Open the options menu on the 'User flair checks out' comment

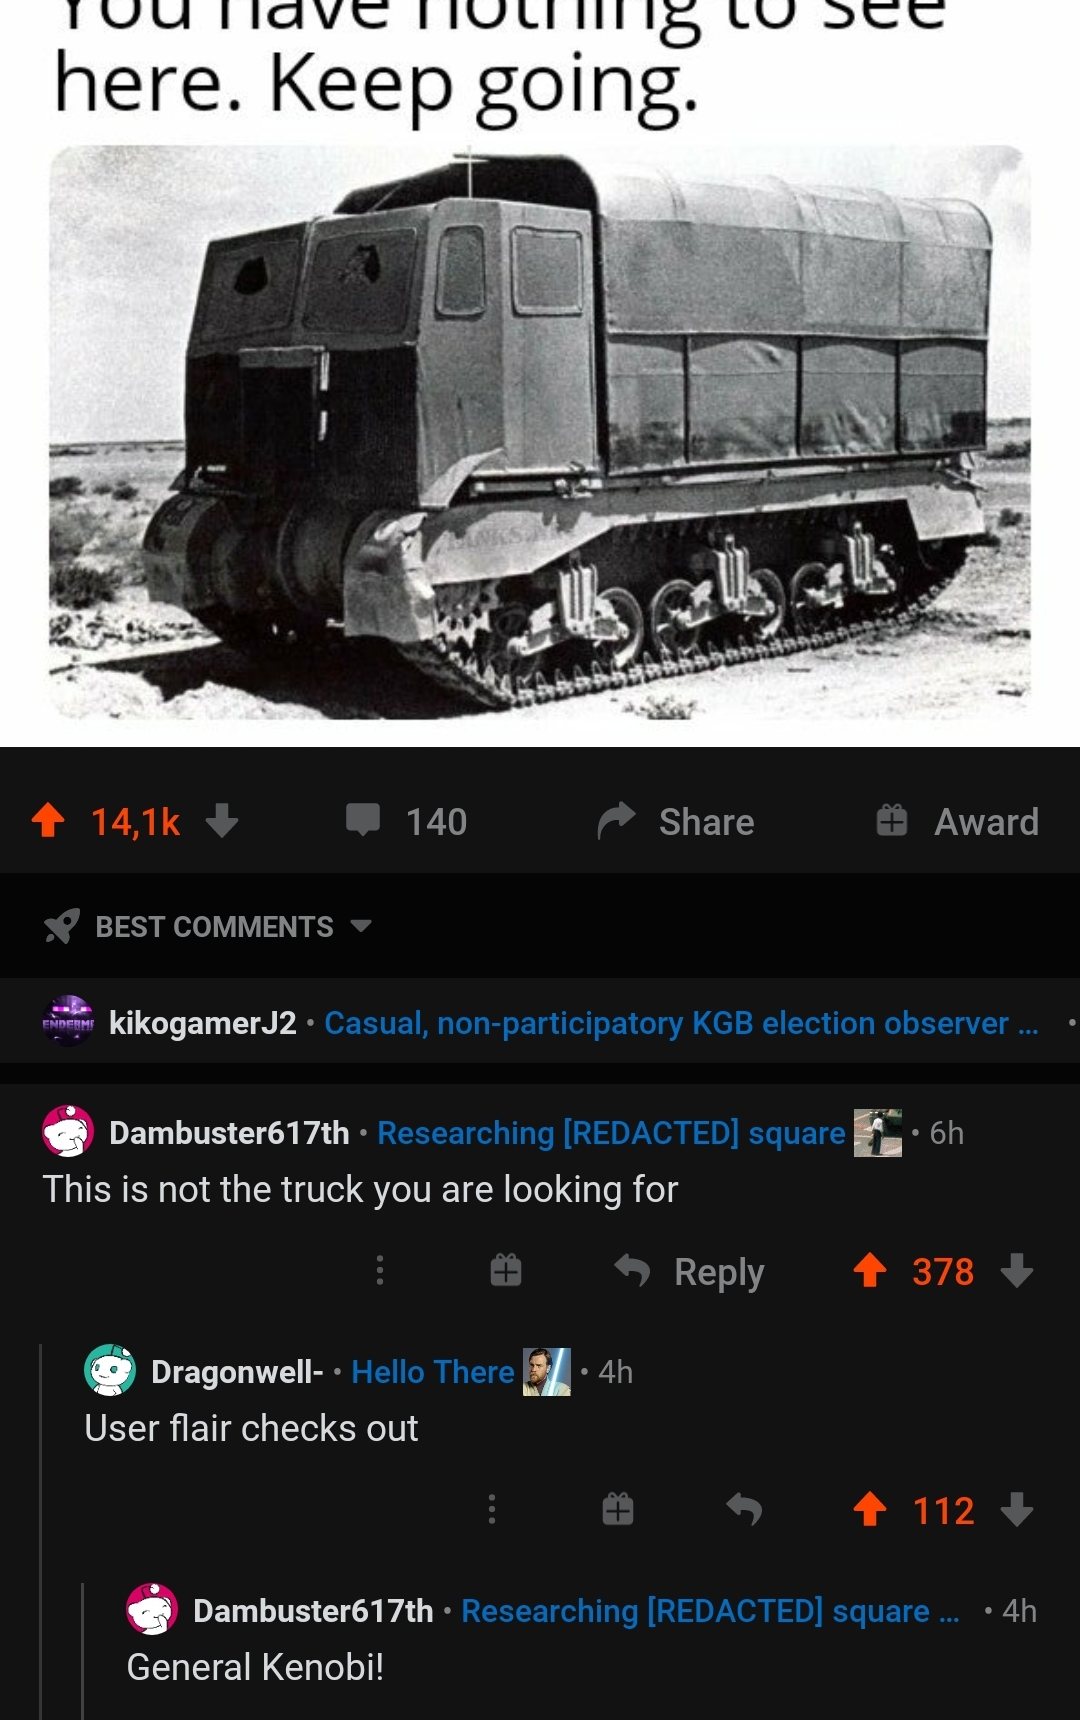tap(491, 1509)
